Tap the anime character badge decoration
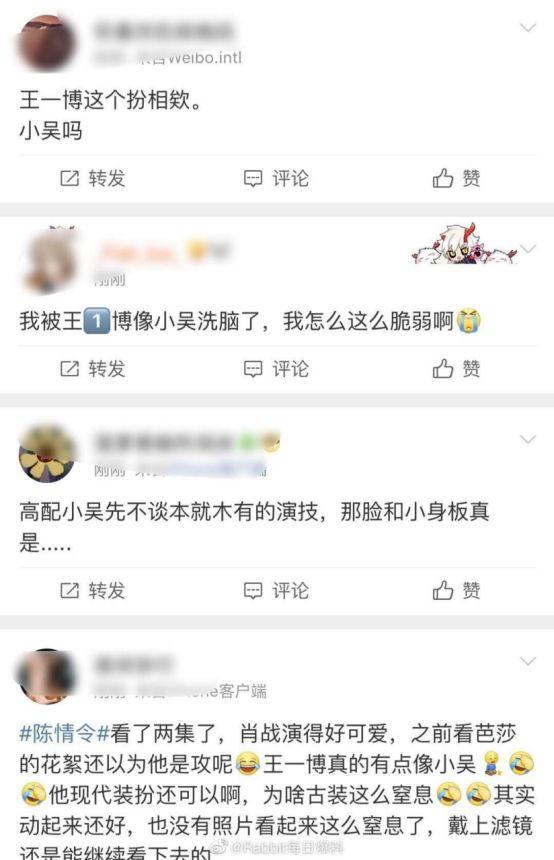Screen dimensions: 554x860 click(464, 245)
